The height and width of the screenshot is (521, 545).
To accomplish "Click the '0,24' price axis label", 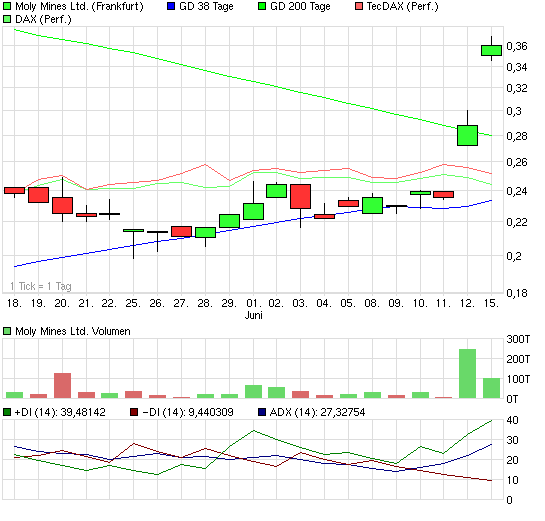I will pos(517,191).
